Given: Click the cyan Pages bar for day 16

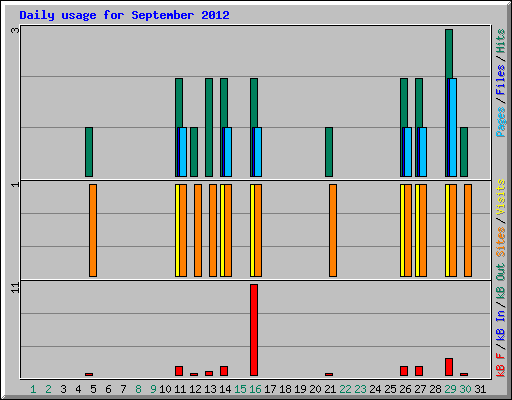Looking at the screenshot, I should pyautogui.click(x=258, y=152).
